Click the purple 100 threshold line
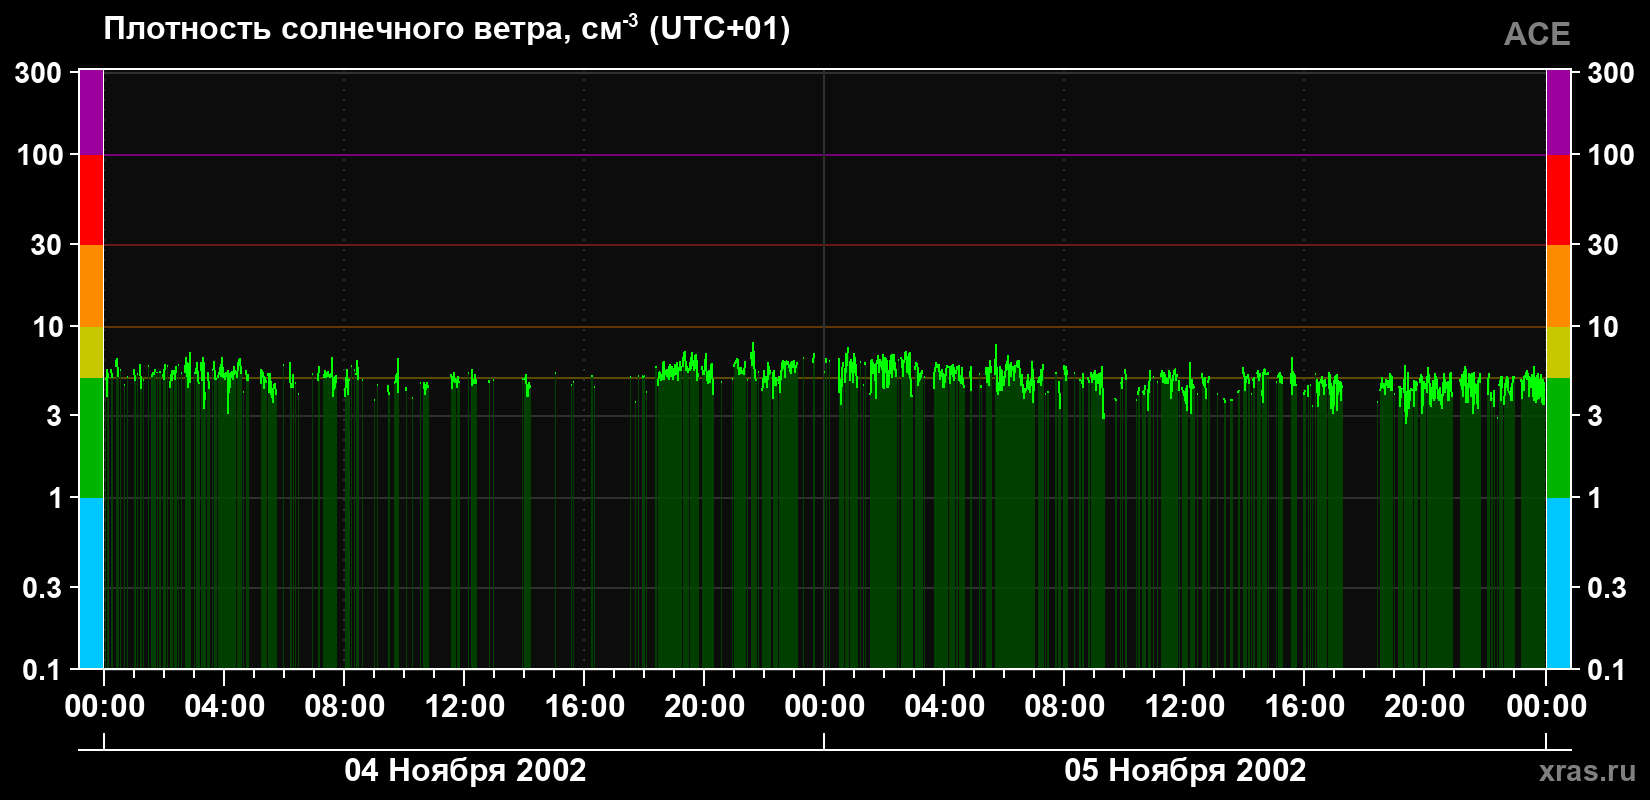 (x=825, y=155)
